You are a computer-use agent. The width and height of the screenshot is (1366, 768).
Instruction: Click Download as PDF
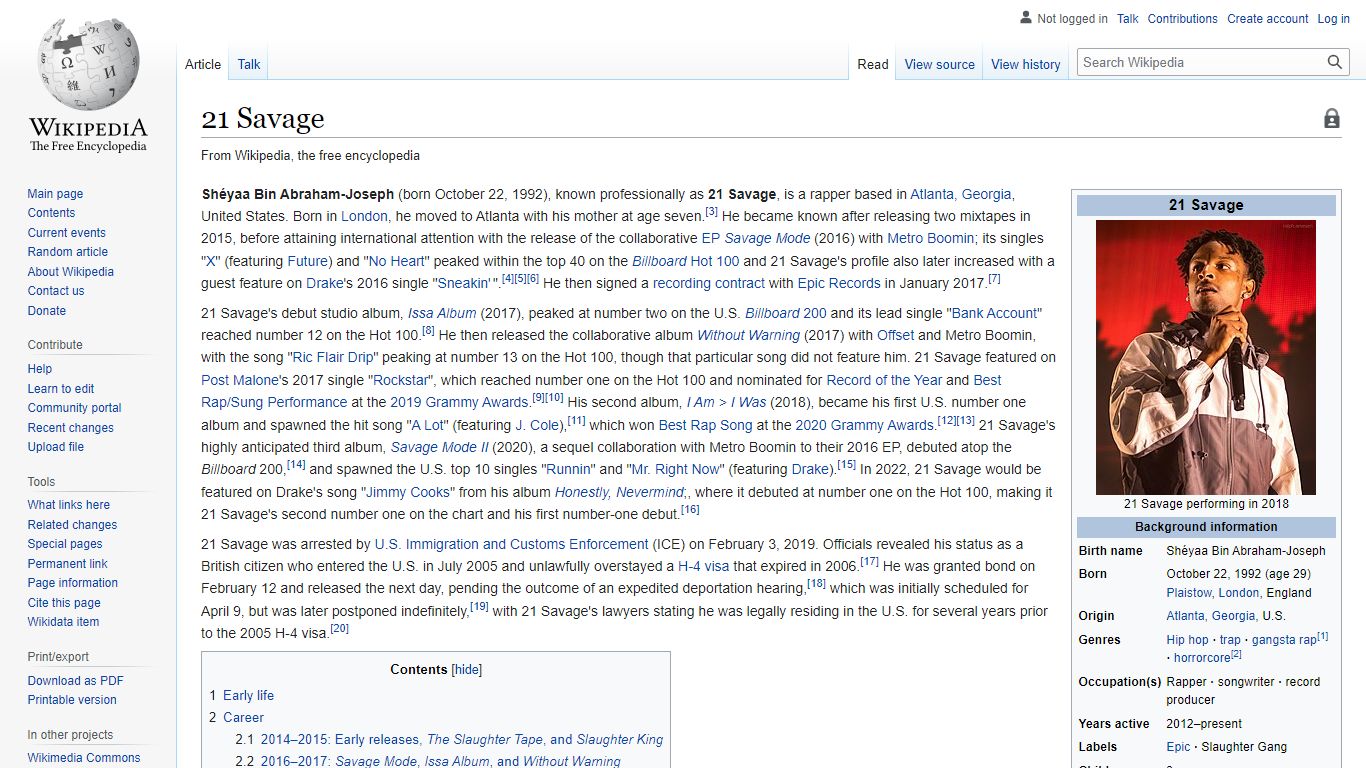pyautogui.click(x=75, y=681)
